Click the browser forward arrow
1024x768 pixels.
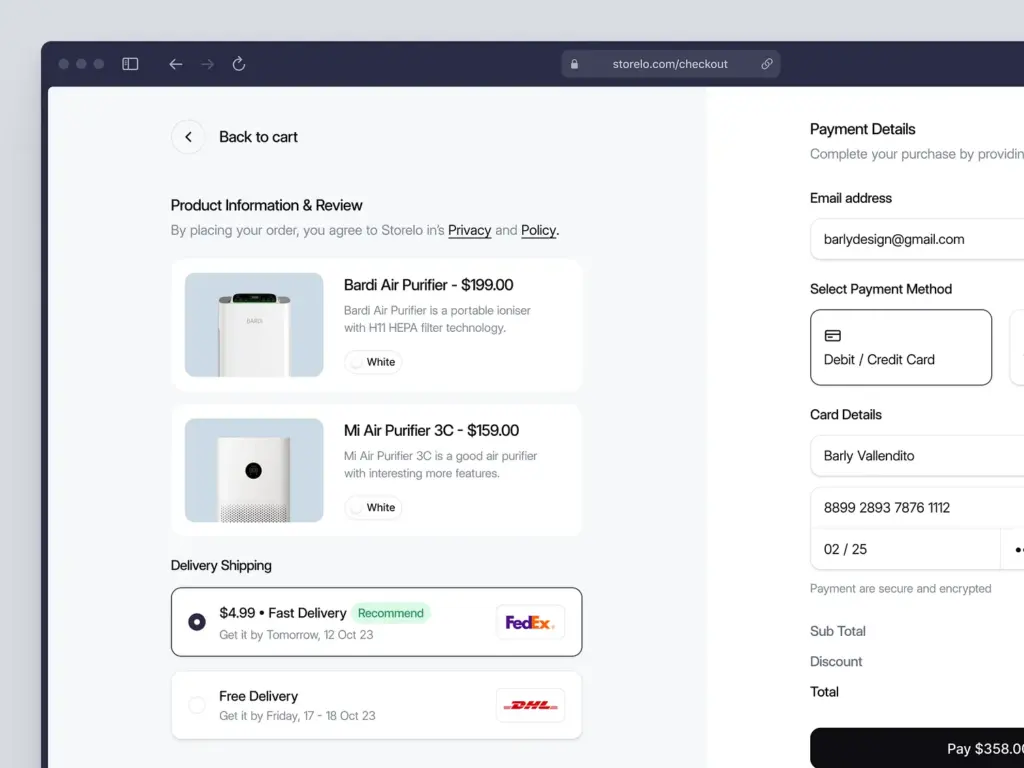point(207,64)
